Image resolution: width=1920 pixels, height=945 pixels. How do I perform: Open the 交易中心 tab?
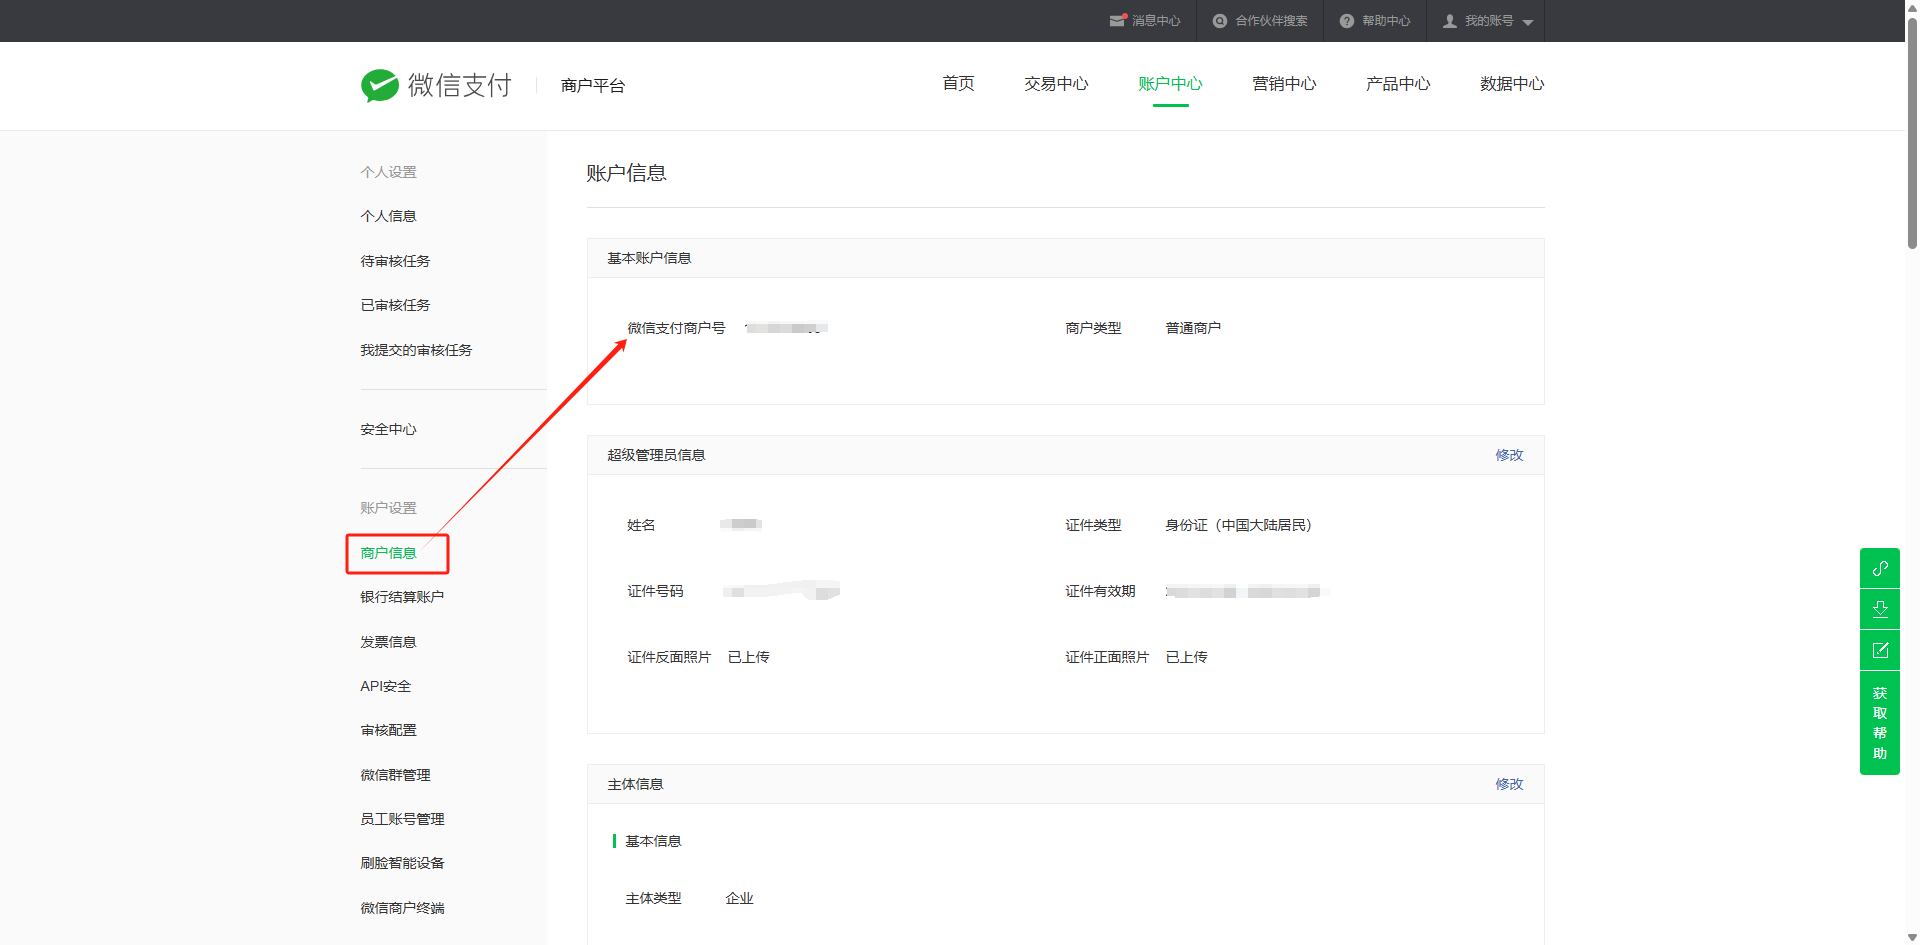[x=1055, y=84]
